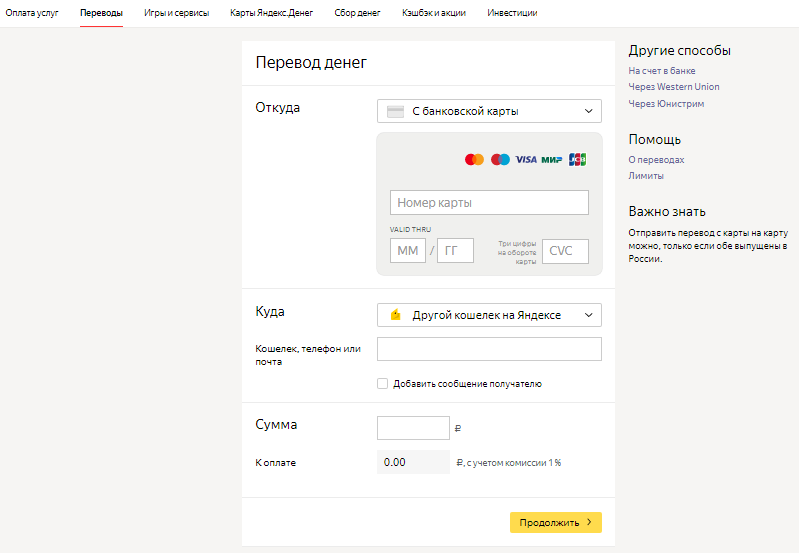The image size is (799, 553).
Task: Focus the Номер карты input field
Action: [x=489, y=202]
